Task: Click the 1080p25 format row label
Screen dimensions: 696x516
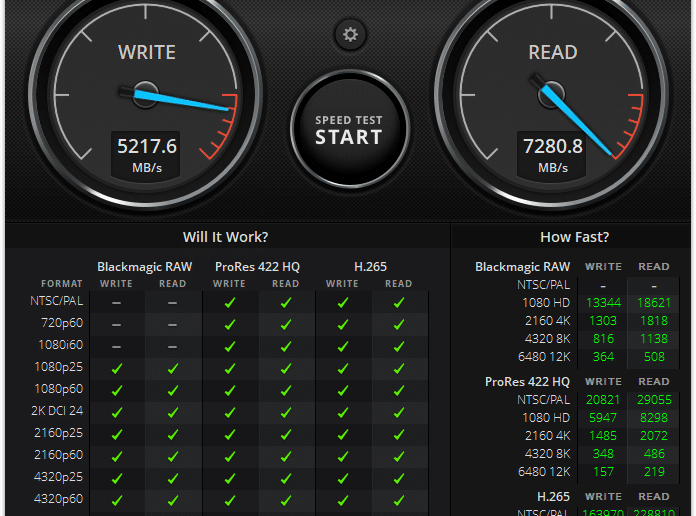Action: [59, 367]
